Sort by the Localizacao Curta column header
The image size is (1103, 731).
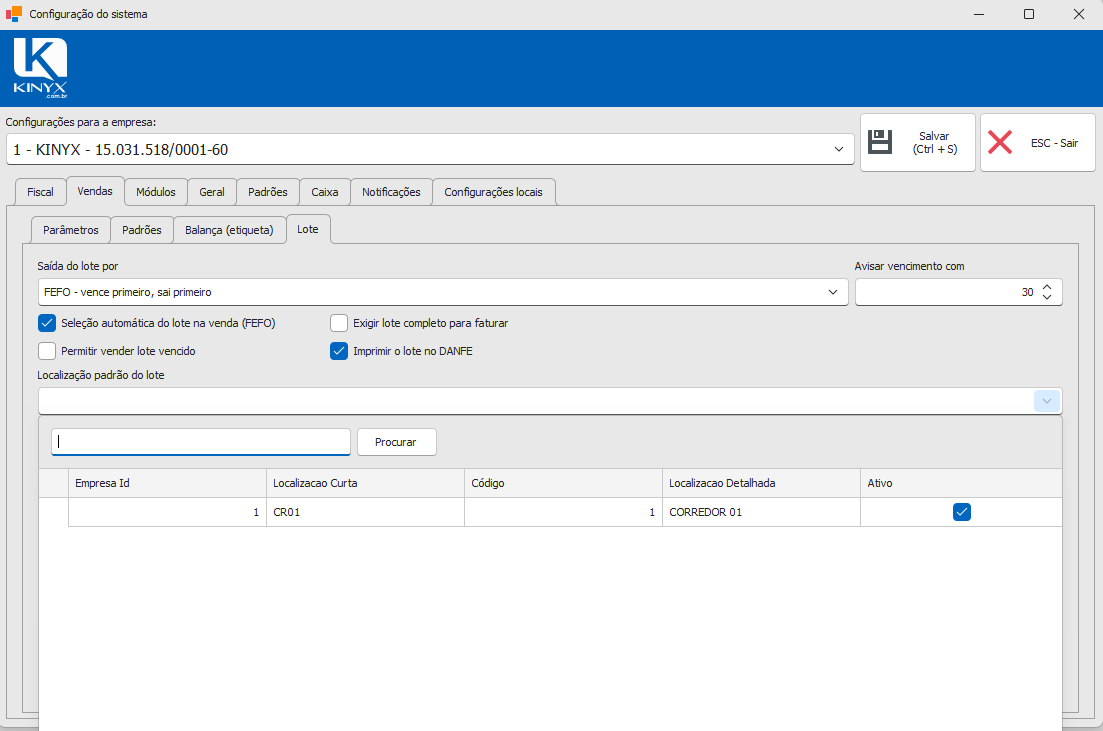click(365, 483)
